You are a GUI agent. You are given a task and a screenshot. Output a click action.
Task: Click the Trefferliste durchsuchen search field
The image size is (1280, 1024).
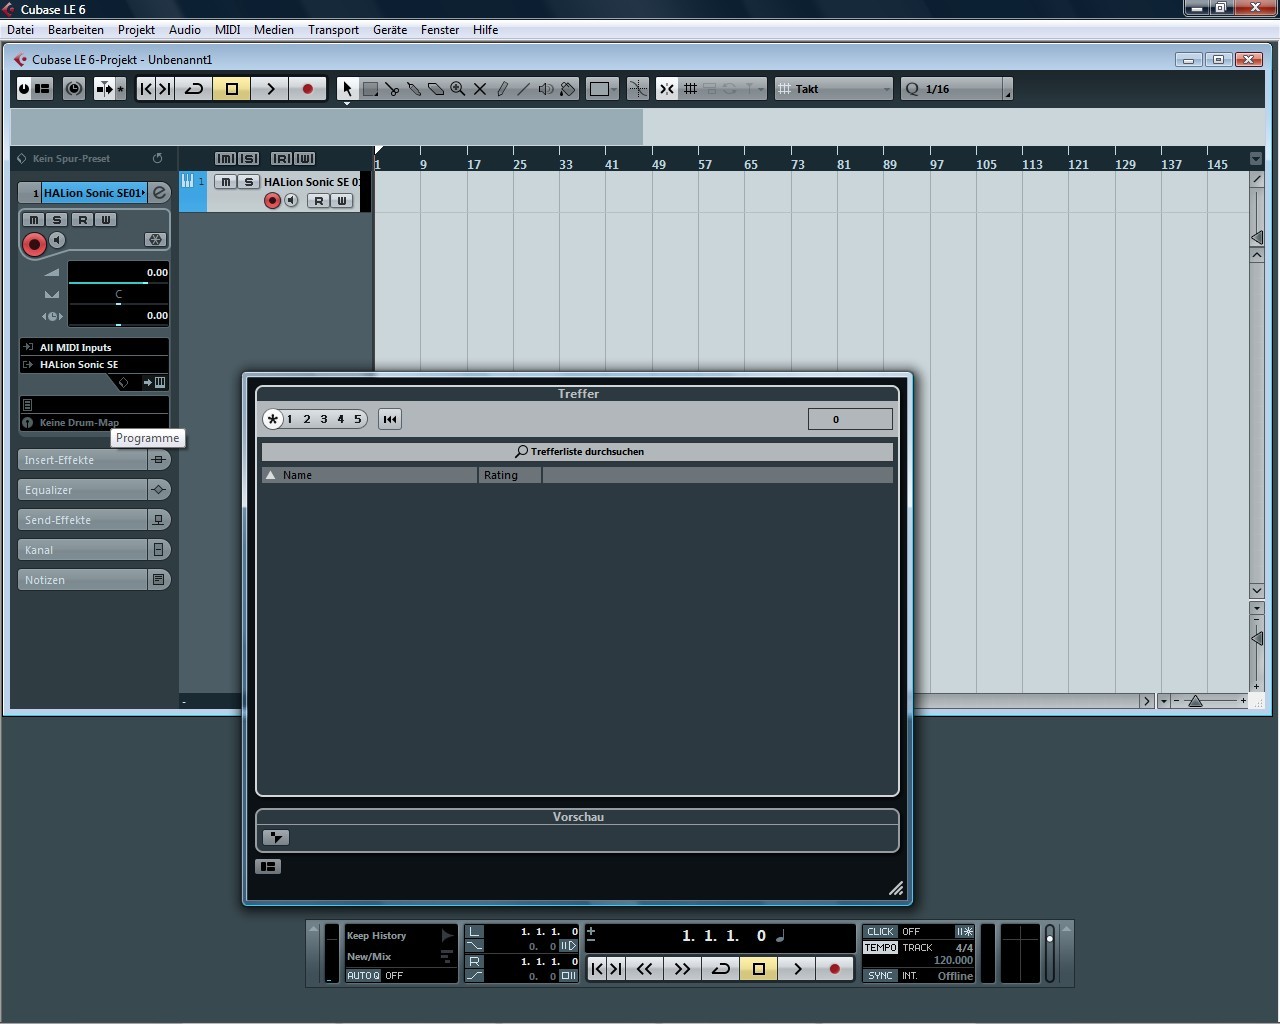tap(577, 451)
